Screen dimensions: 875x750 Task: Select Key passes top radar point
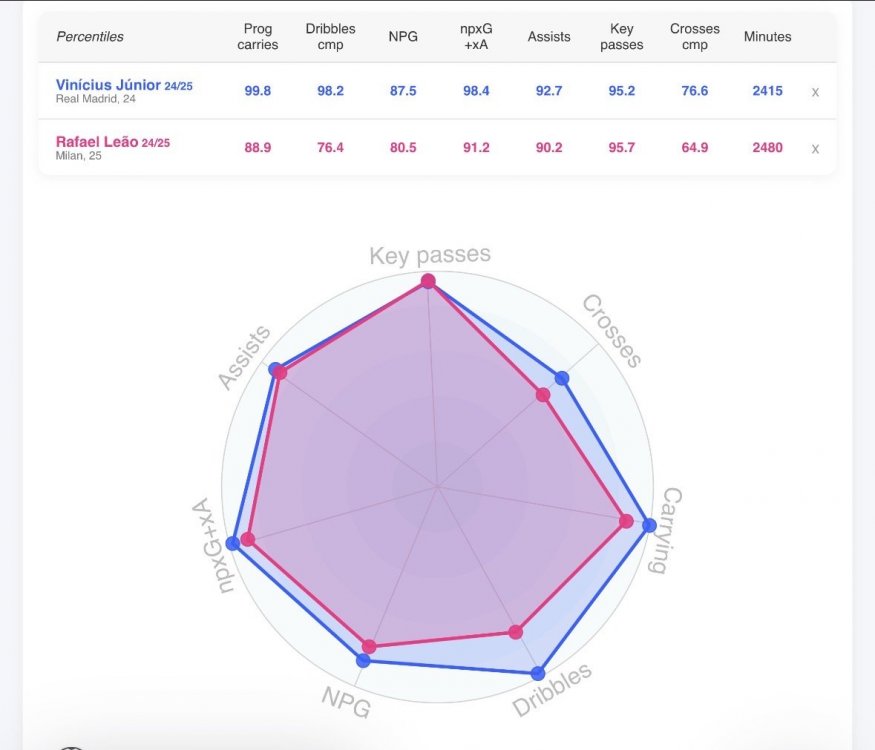coord(428,281)
